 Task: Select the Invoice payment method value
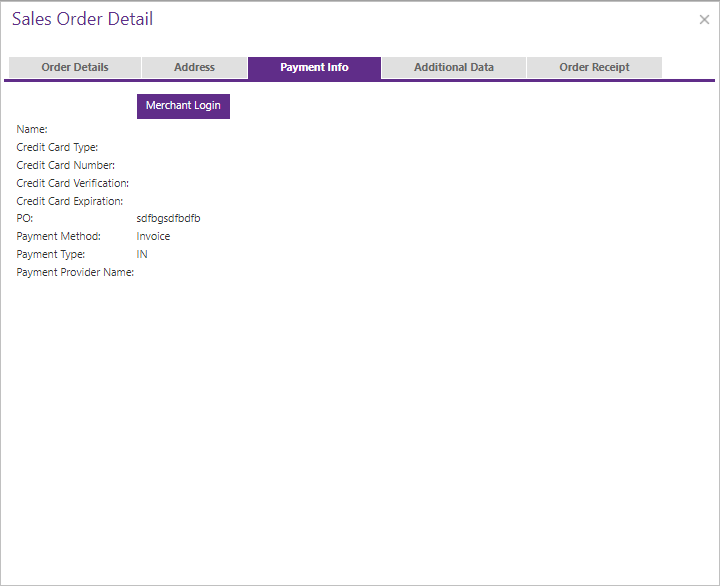coord(153,237)
